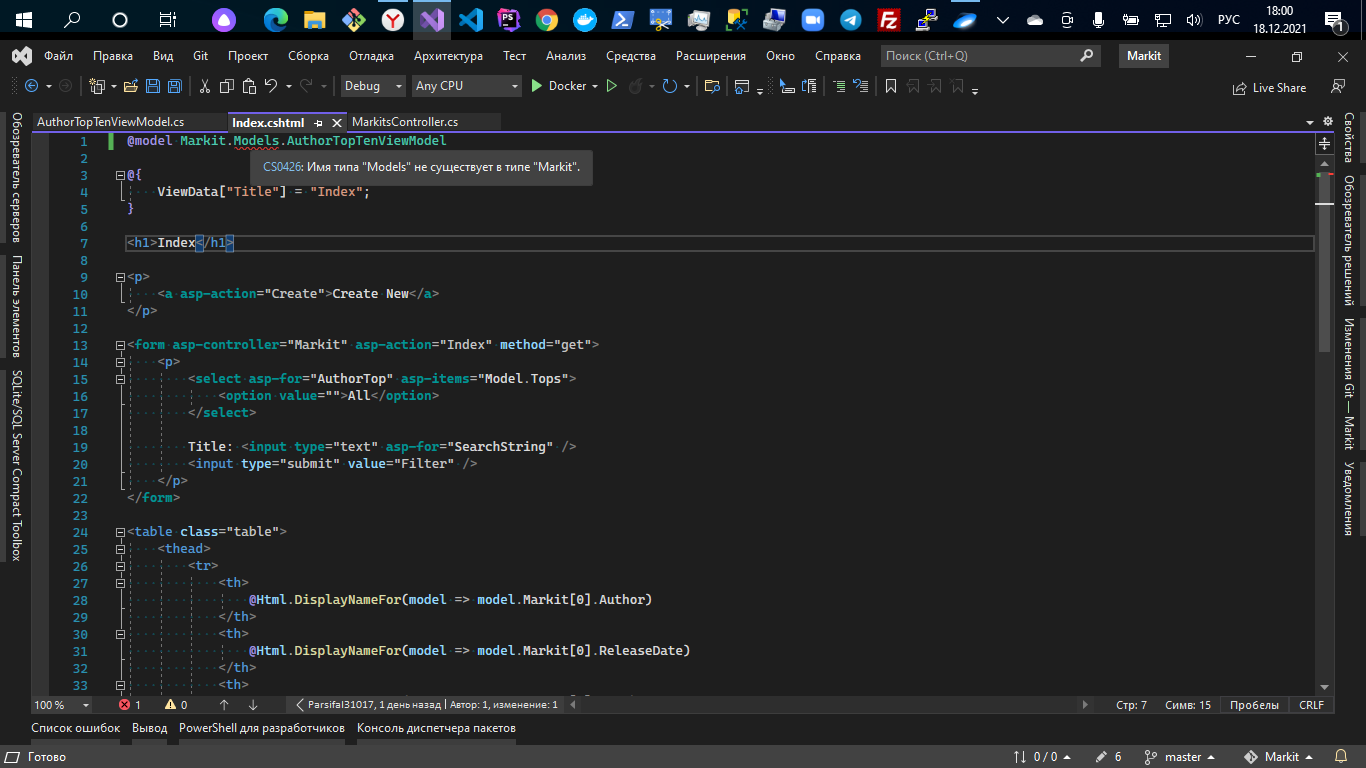Click the Open File folder icon
The height and width of the screenshot is (768, 1366).
click(x=131, y=86)
